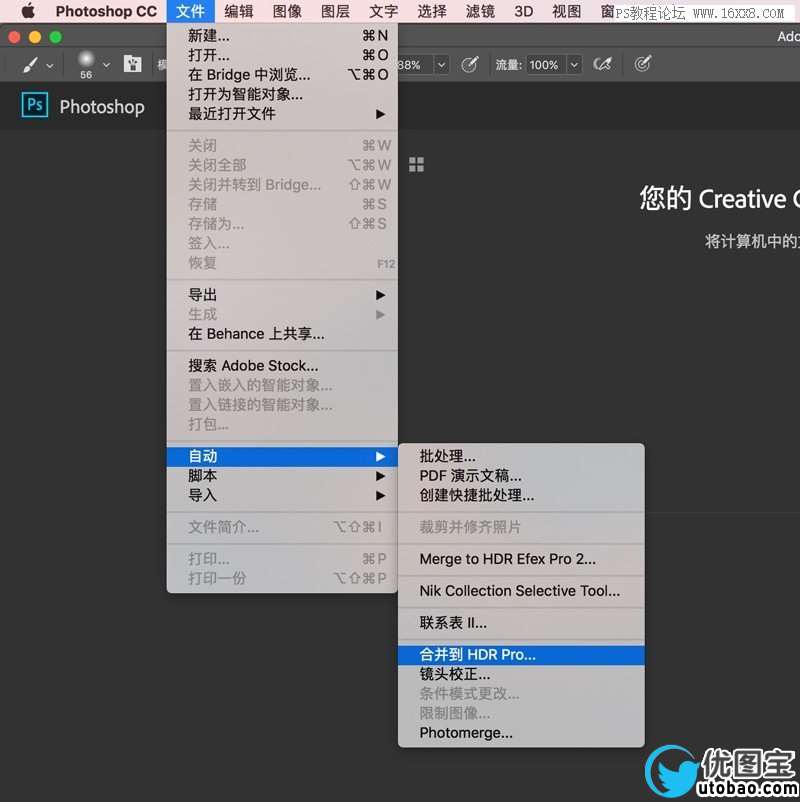Screen dimensions: 800x802
Task: Open the Photoshop CC application menu
Action: click(x=106, y=11)
